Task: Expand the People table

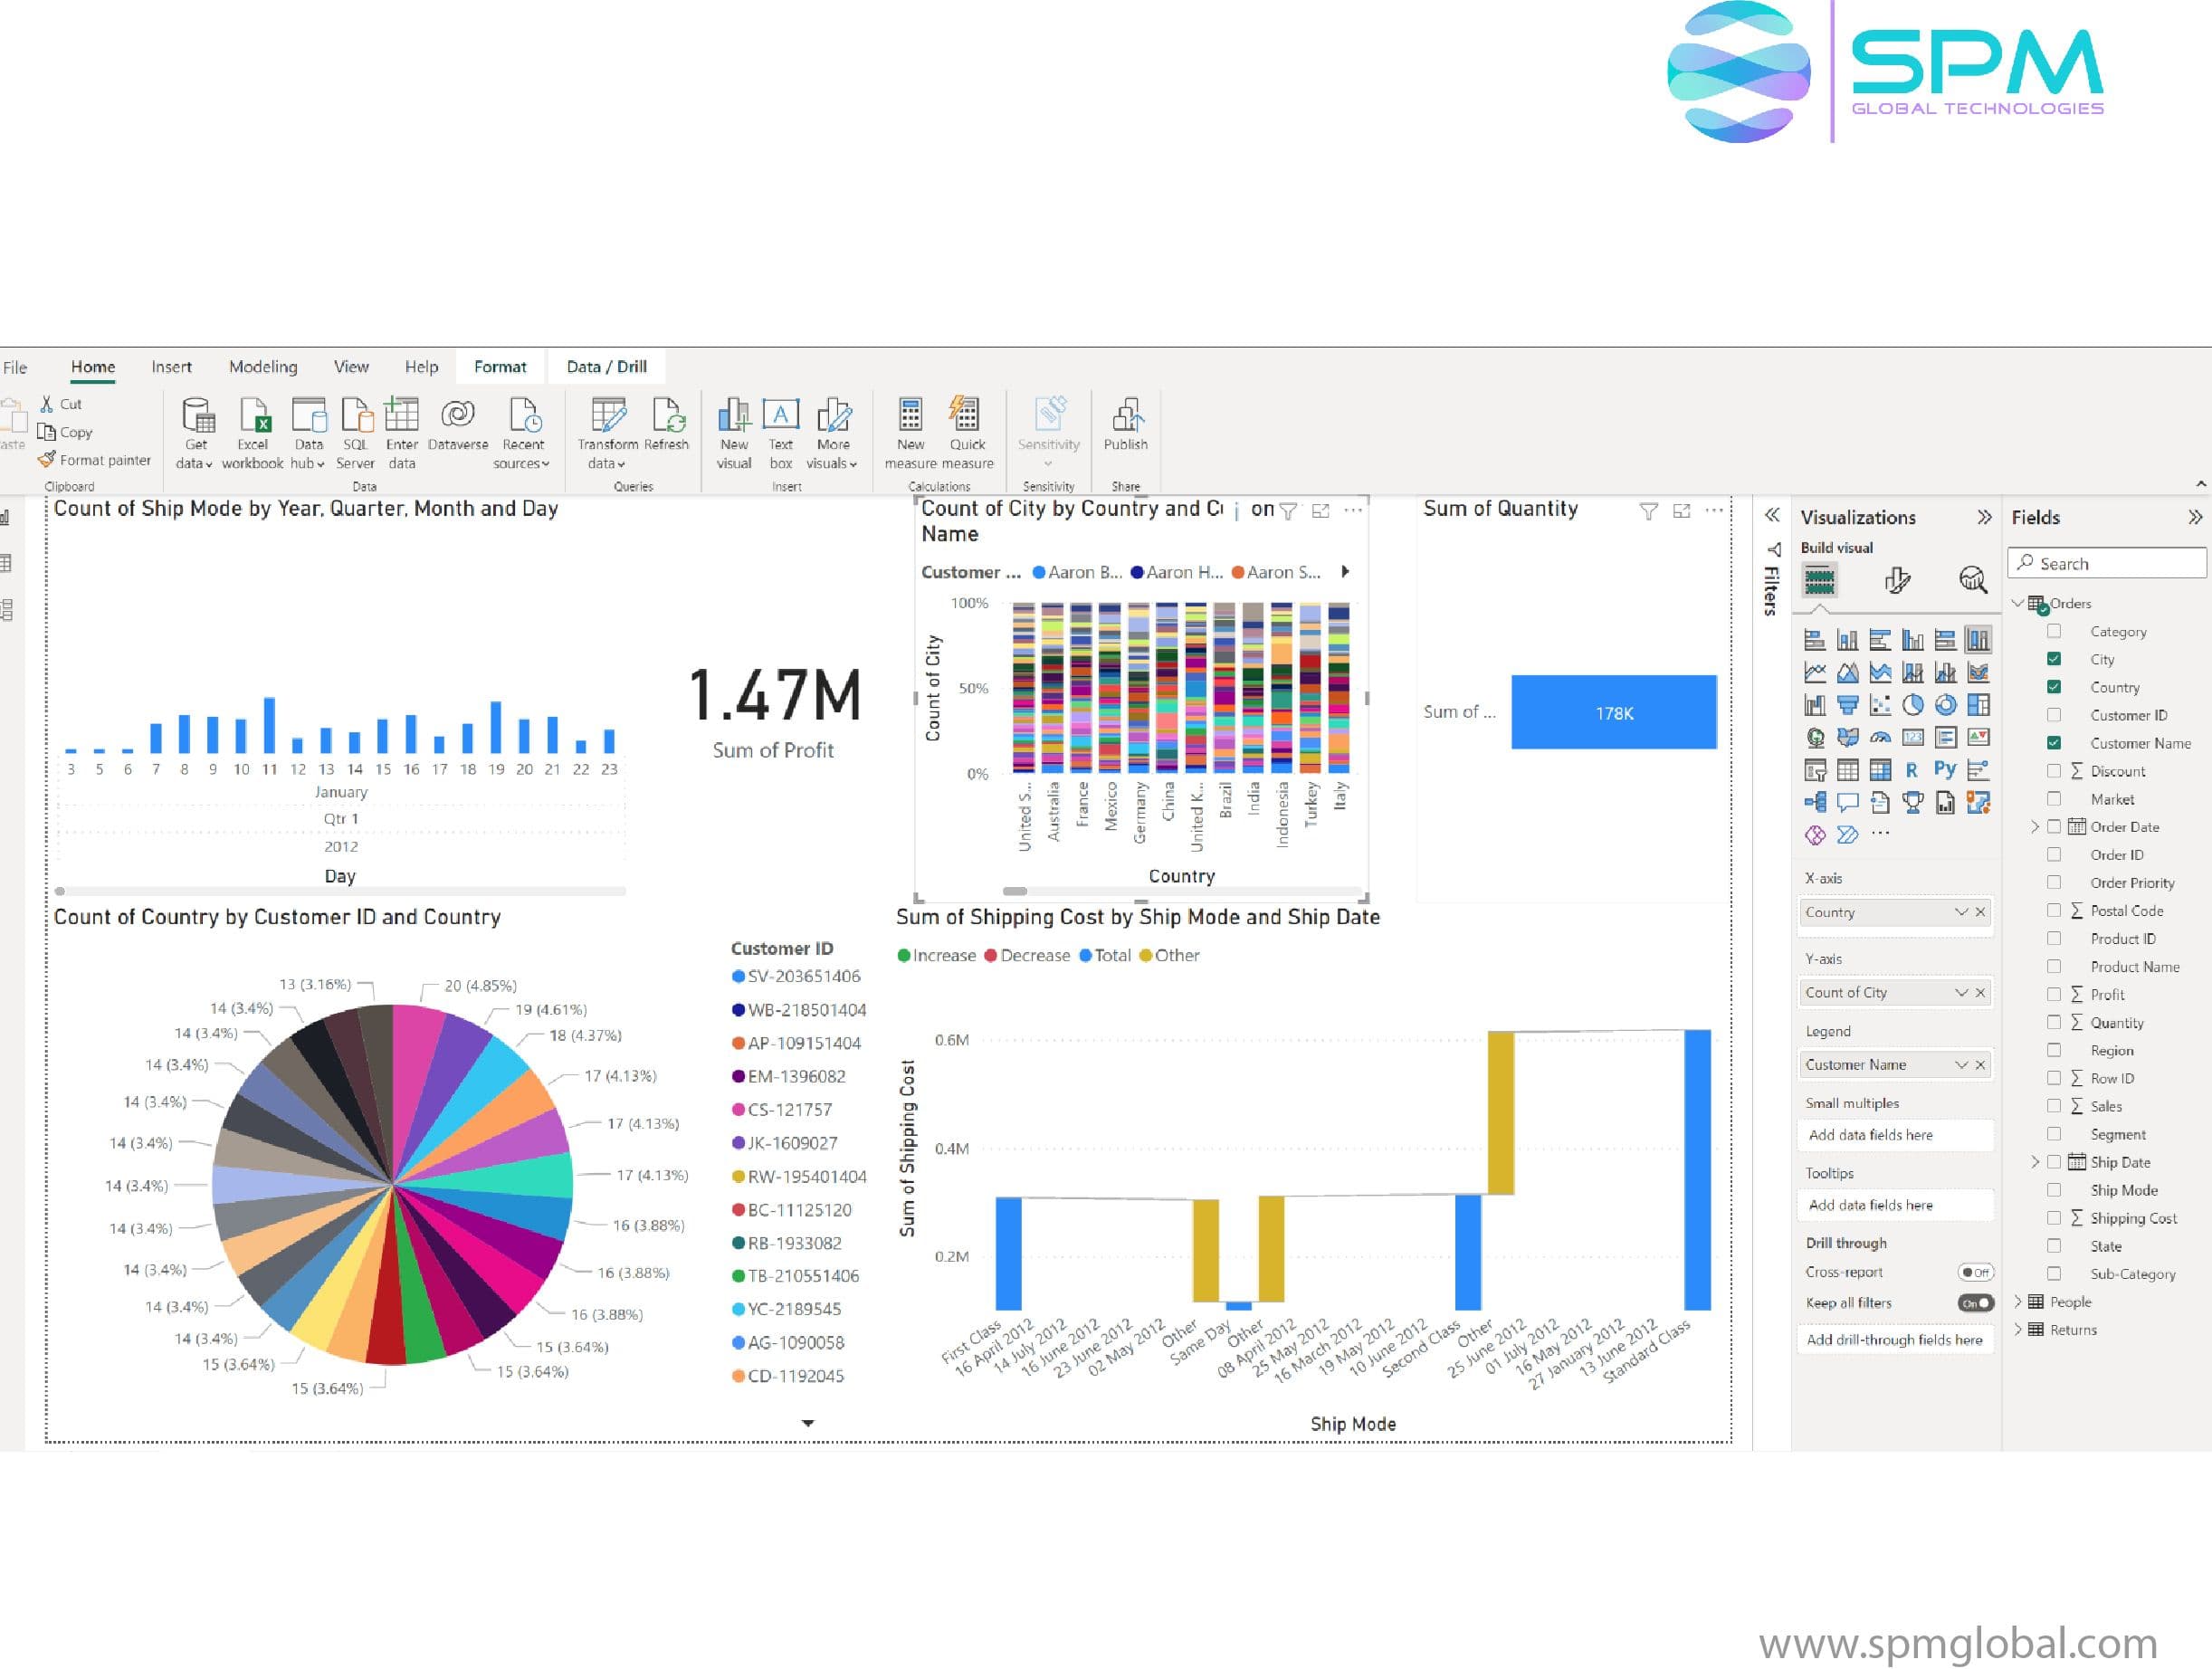Action: [x=2018, y=1302]
